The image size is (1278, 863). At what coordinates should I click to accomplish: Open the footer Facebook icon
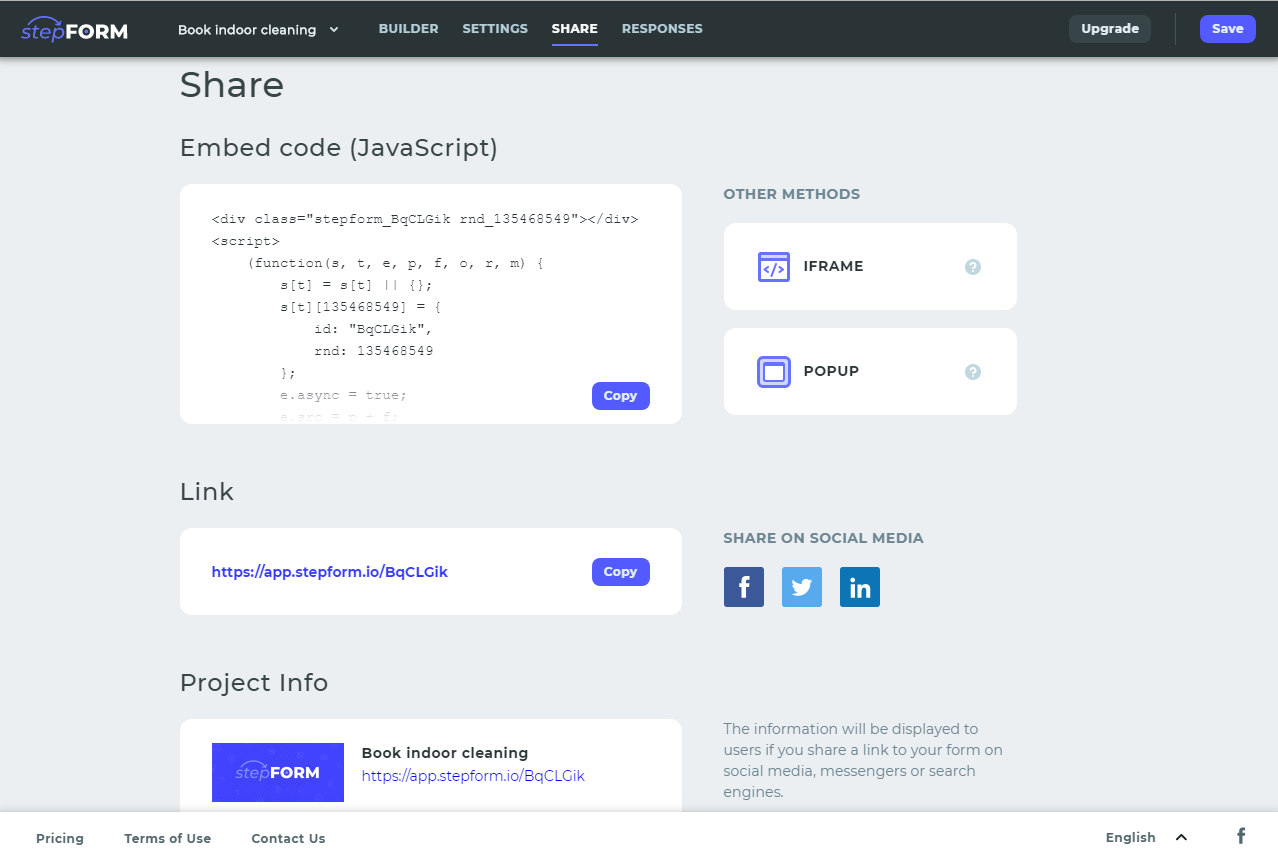pos(1240,836)
